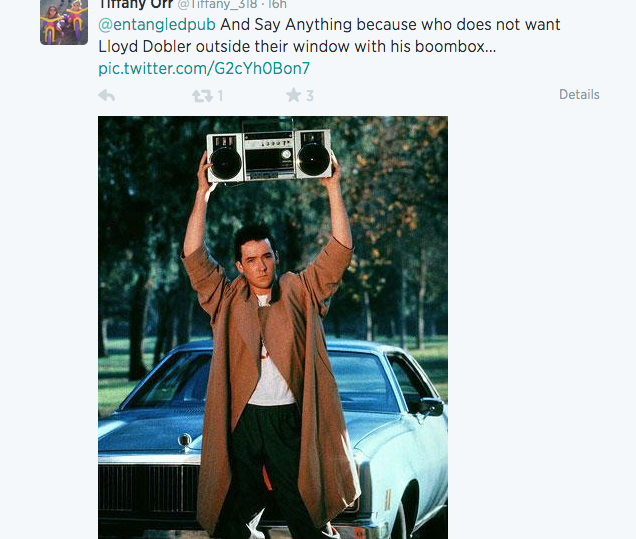The height and width of the screenshot is (539, 636).
Task: Click the 16h tweet timestamp
Action: pos(277,4)
